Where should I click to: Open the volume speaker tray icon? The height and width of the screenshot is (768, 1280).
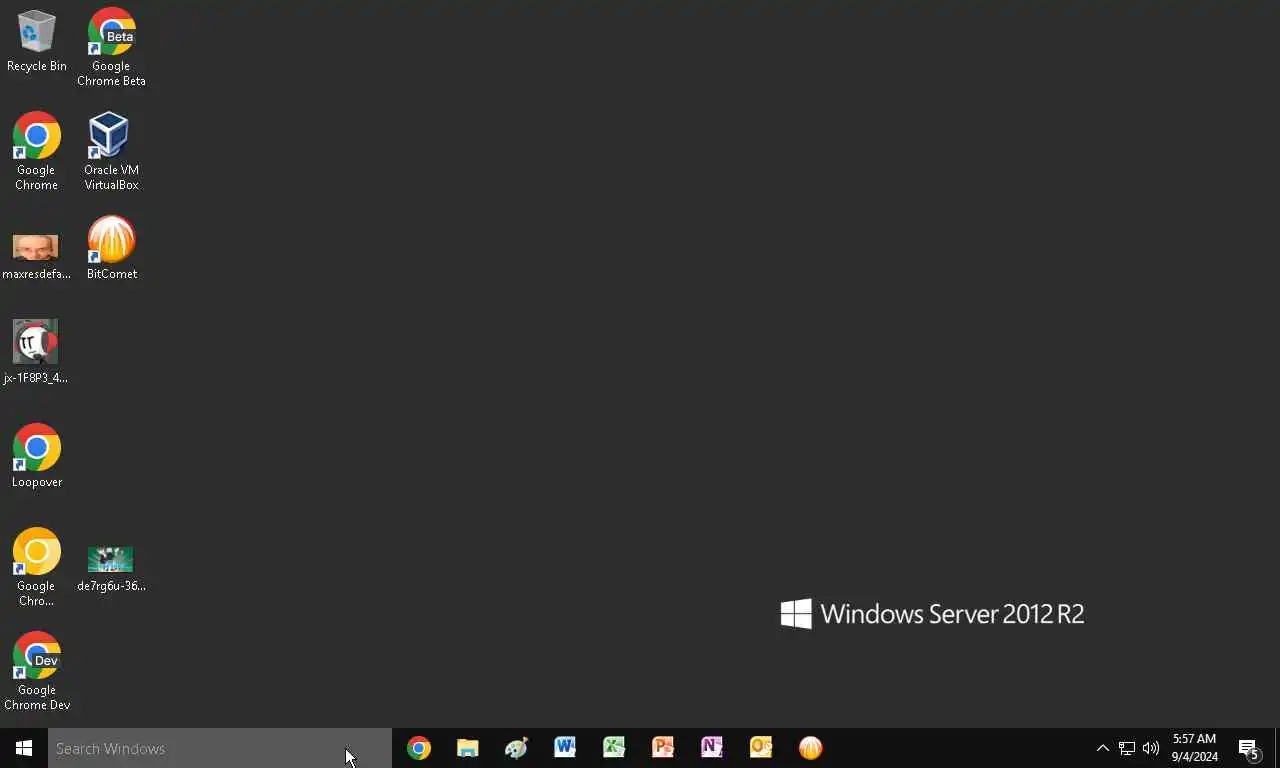pos(1151,748)
